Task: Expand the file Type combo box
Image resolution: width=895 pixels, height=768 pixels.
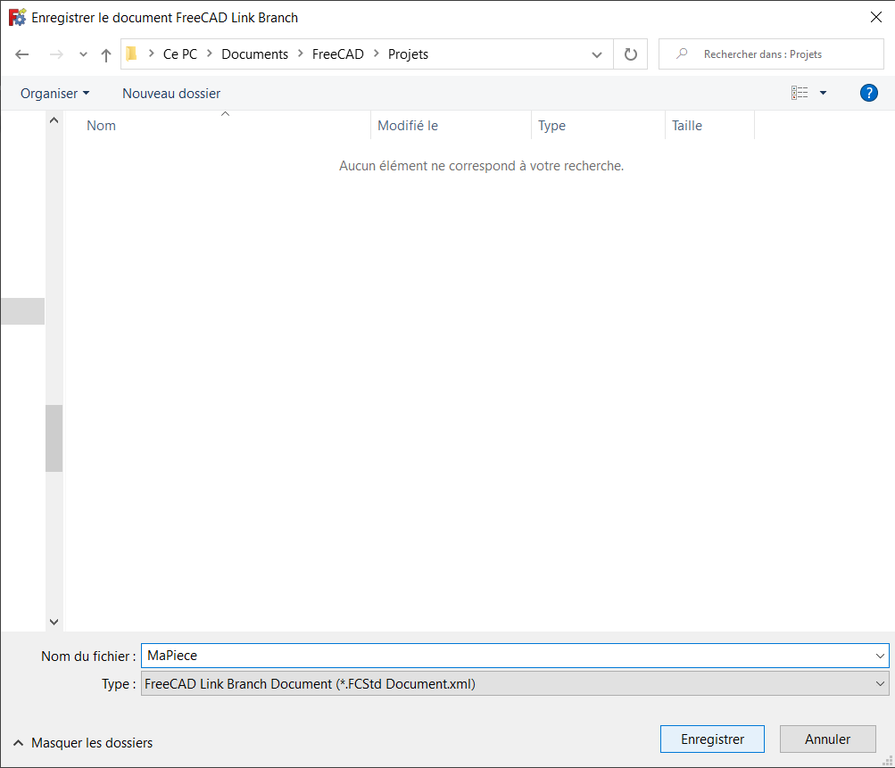Action: point(514,684)
